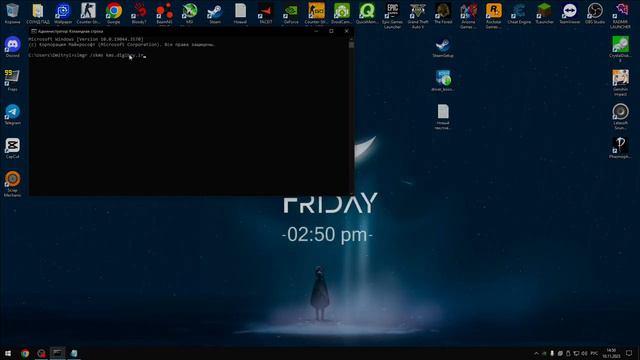The width and height of the screenshot is (640, 360).
Task: Open the Cheat Engine shortcut
Action: pos(519,13)
